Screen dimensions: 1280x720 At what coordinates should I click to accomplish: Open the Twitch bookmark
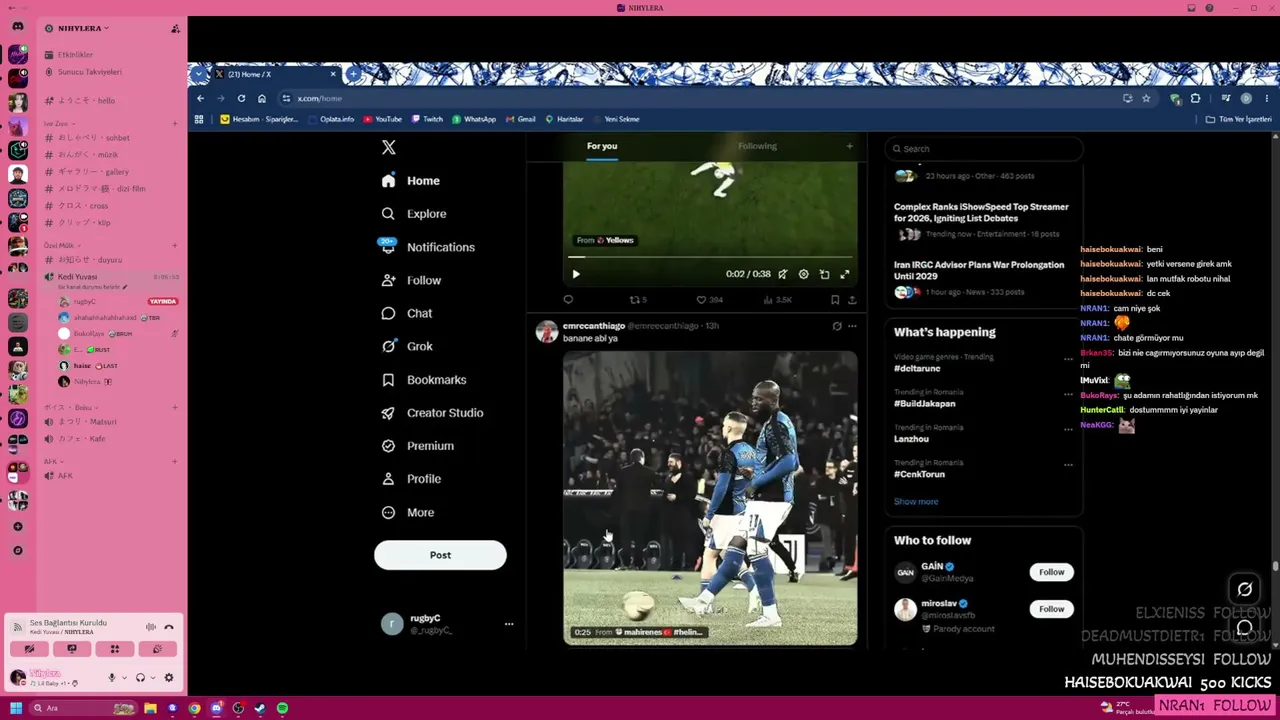pos(427,119)
